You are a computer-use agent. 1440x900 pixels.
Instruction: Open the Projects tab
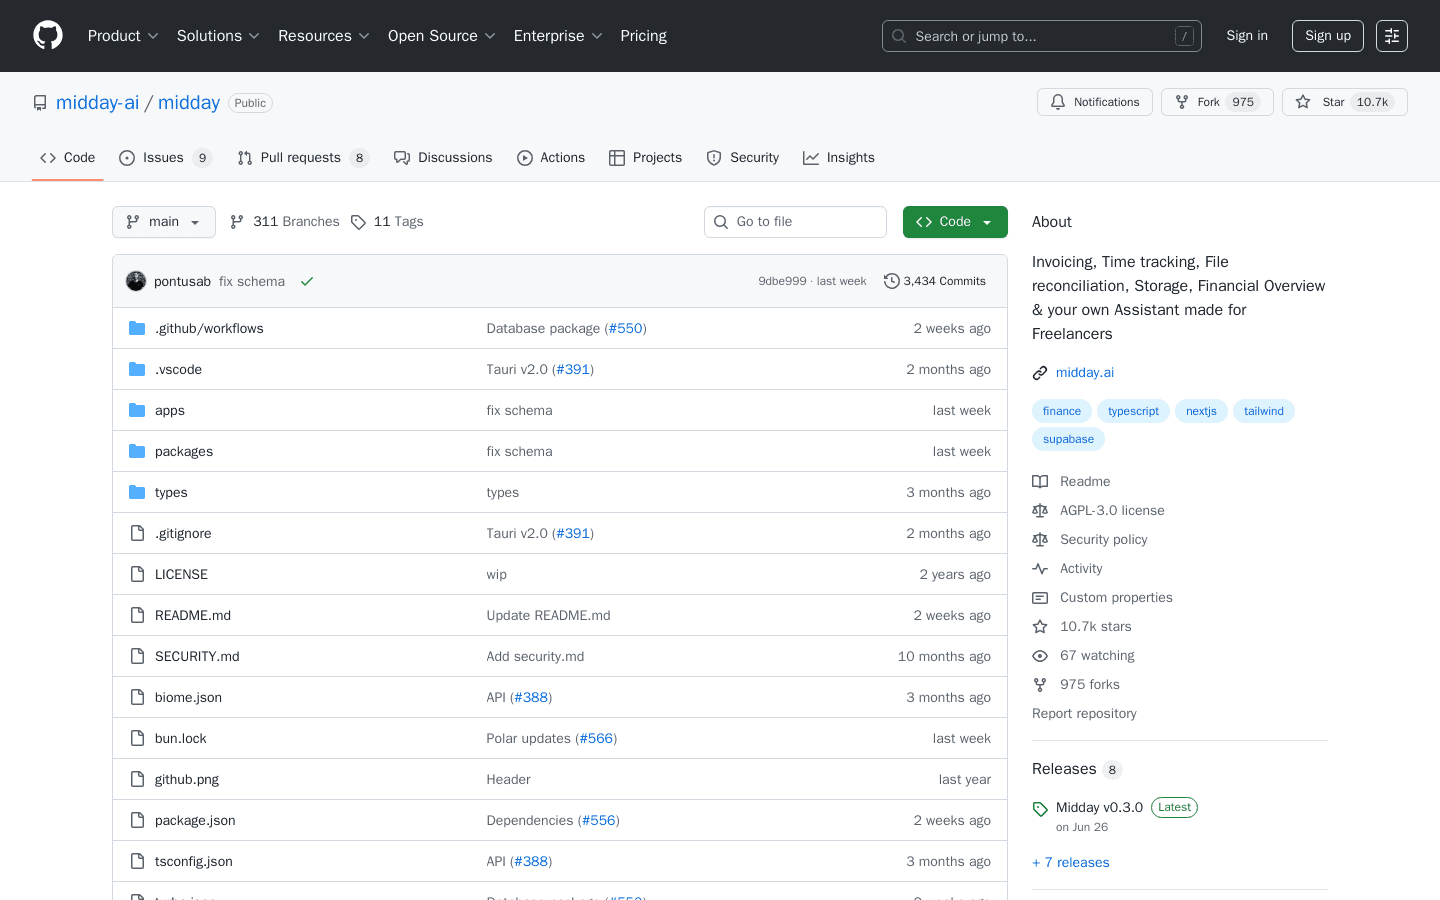[645, 158]
